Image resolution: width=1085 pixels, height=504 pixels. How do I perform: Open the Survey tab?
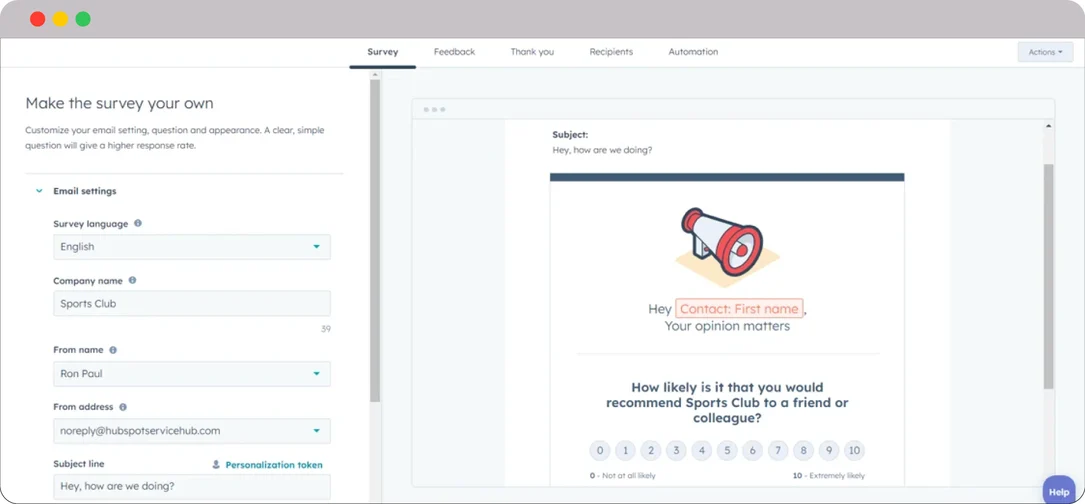coord(383,52)
